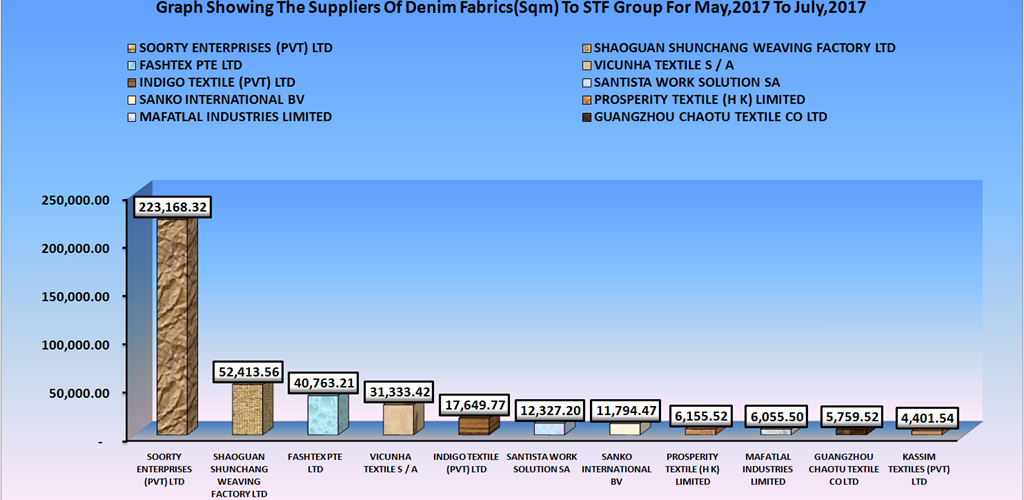Select the cream Sanko International bar
Viewport: 1024px width, 500px height.
pos(630,428)
